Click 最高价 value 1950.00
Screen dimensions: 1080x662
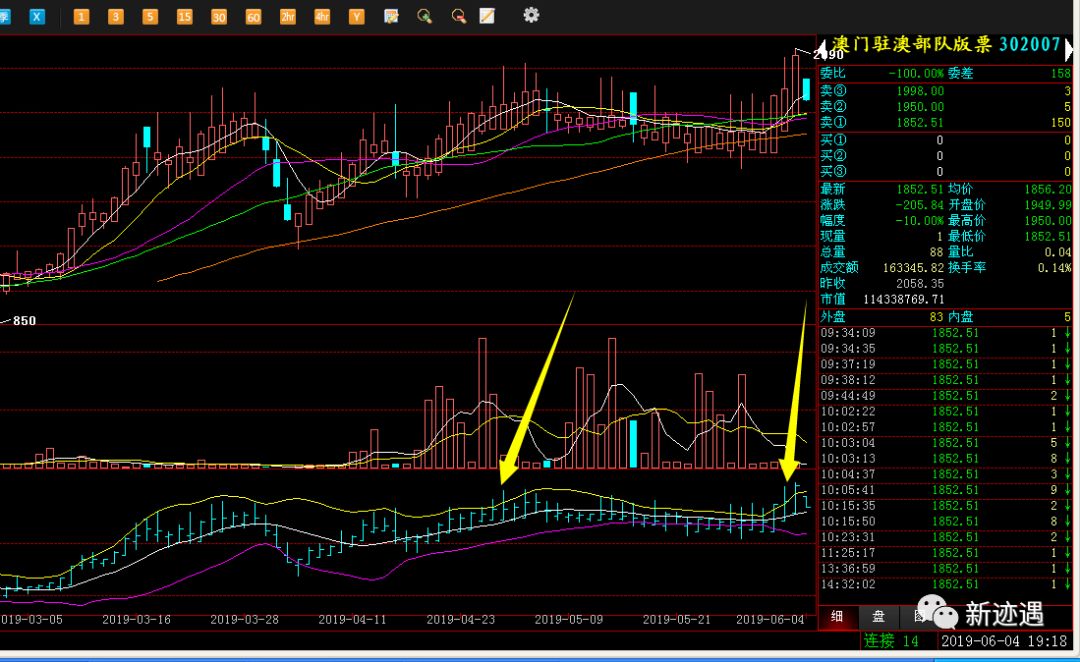1048,220
